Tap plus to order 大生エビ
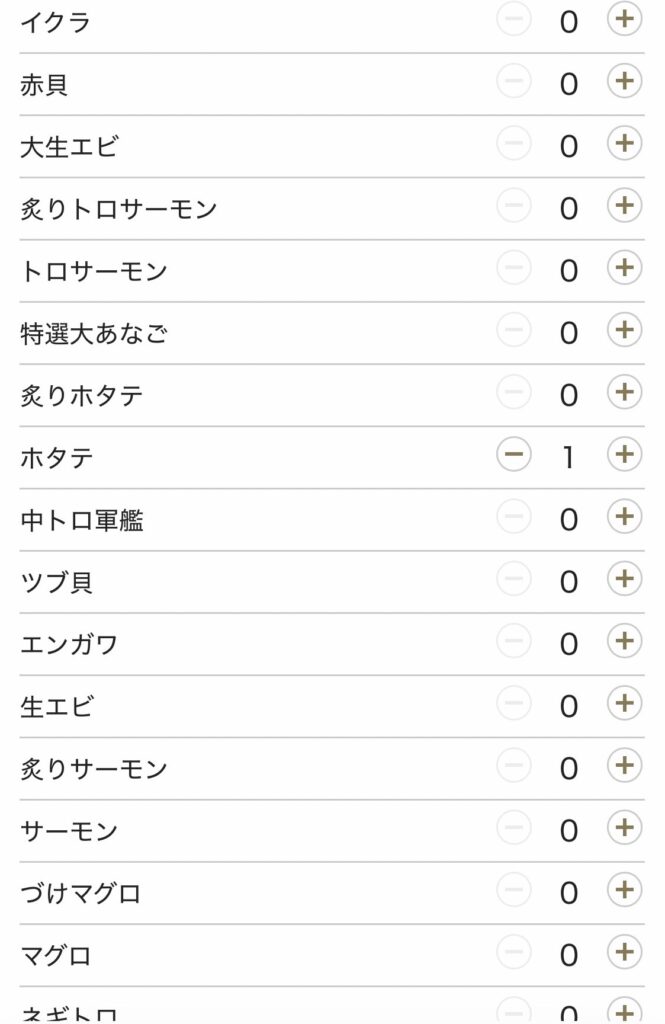This screenshot has height=1024, width=665. coord(625,145)
